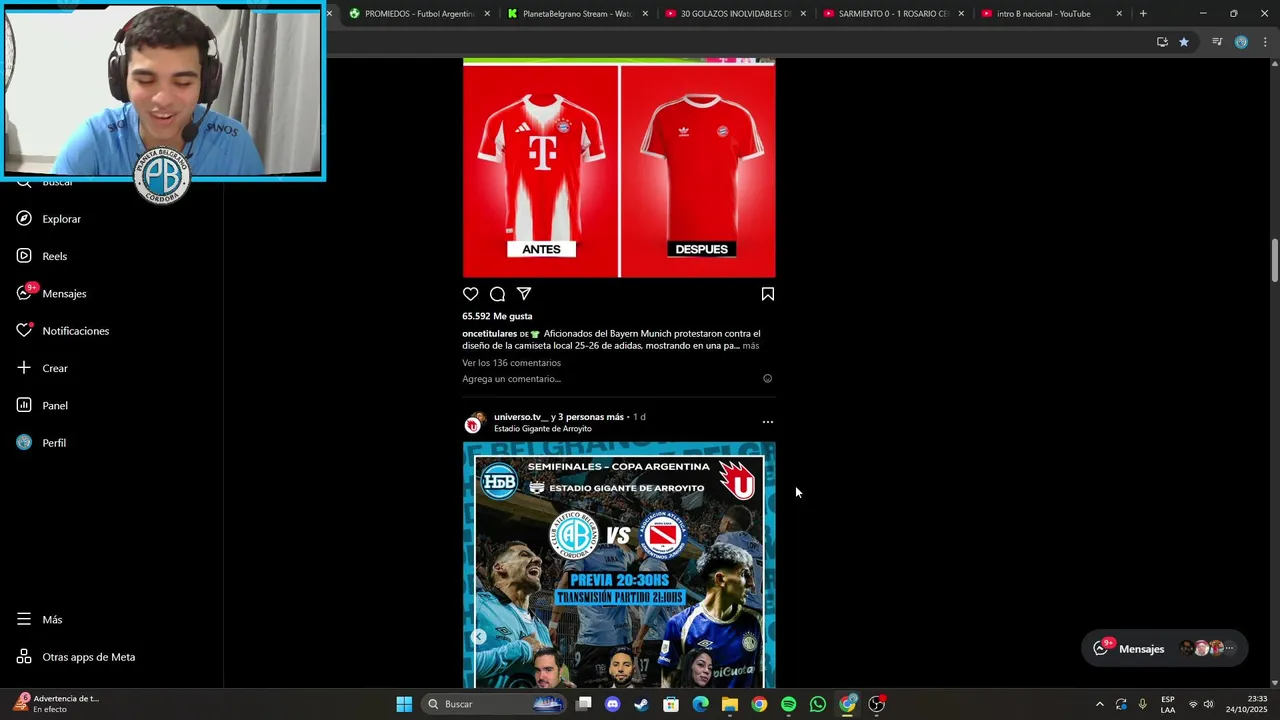Click the '65.592 Me gusta' count
Image resolution: width=1280 pixels, height=720 pixels.
click(497, 316)
